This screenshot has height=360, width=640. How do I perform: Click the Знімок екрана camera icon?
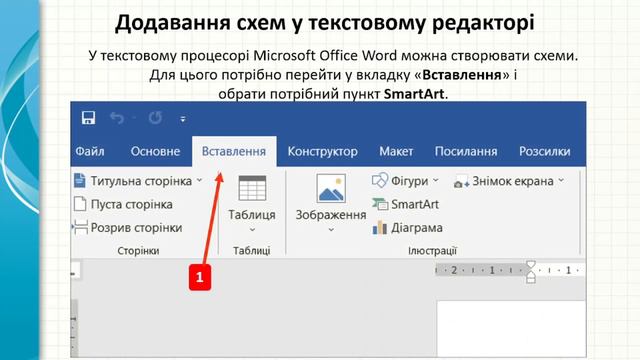click(461, 182)
